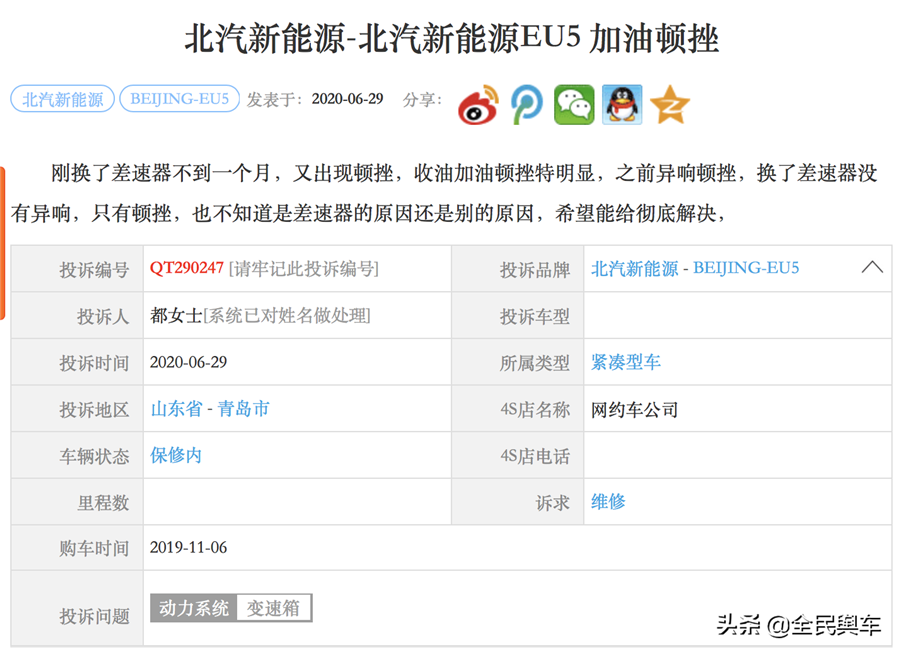
Task: Click the 维修 demand link
Action: pyautogui.click(x=608, y=502)
